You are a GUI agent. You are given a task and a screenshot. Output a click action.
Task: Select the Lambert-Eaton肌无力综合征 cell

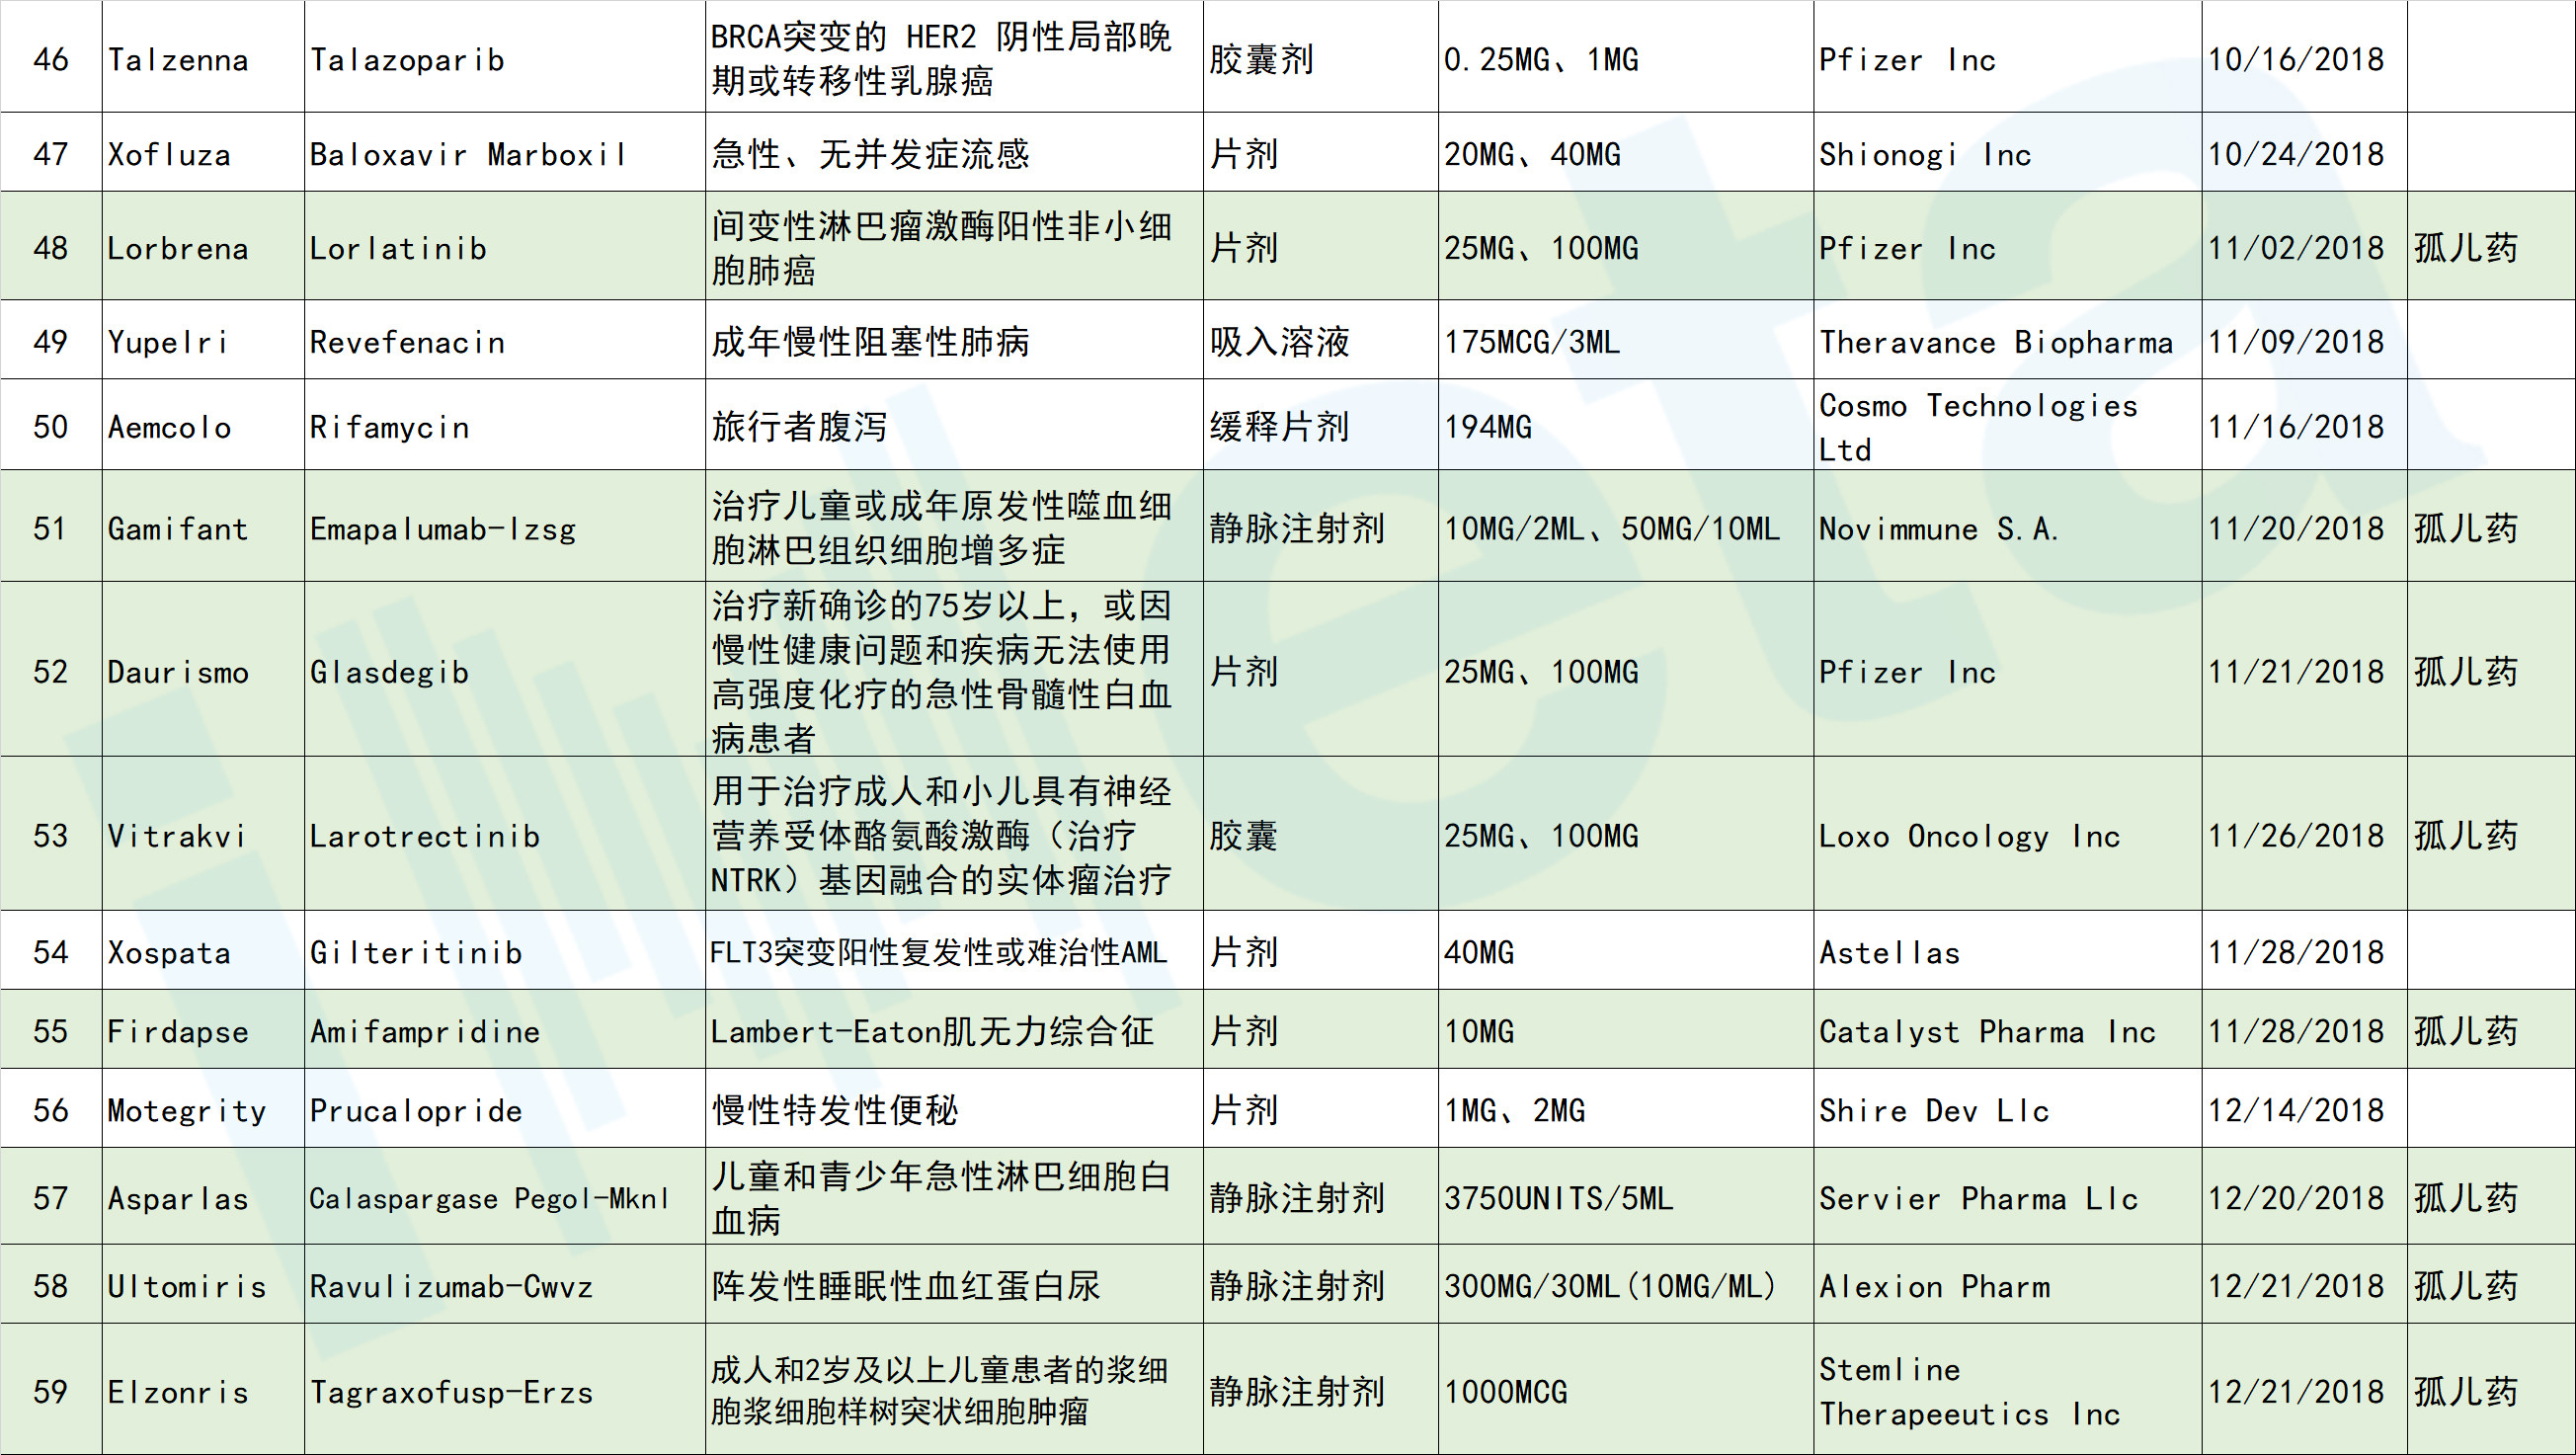pyautogui.click(x=954, y=1029)
